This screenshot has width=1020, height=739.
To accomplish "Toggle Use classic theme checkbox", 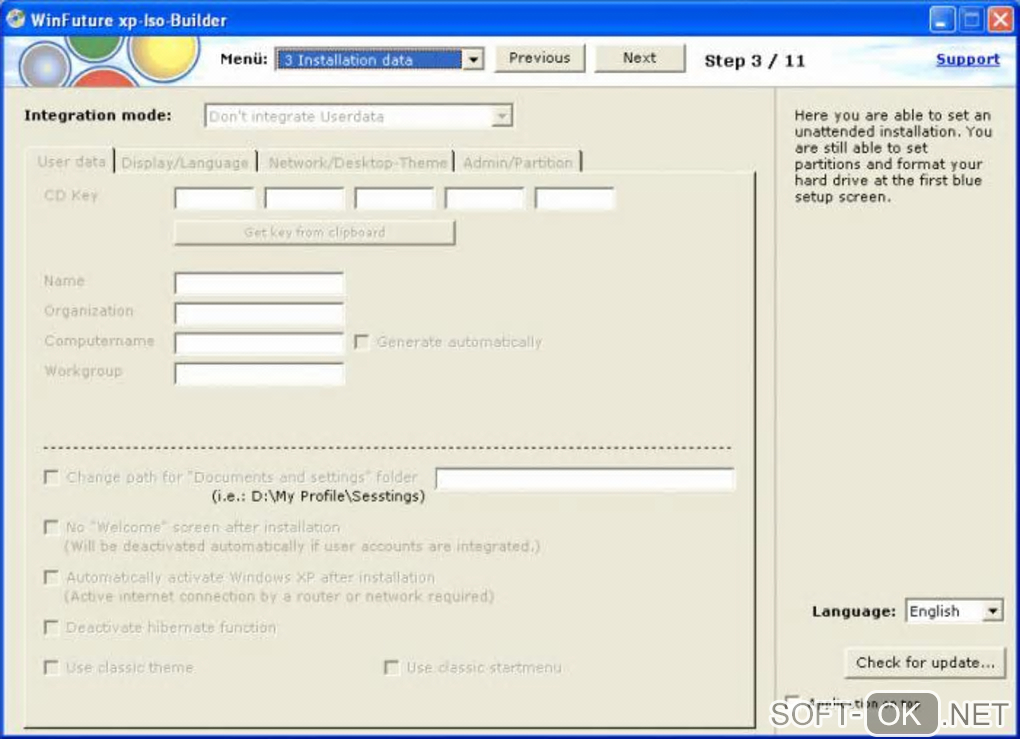I will [51, 667].
